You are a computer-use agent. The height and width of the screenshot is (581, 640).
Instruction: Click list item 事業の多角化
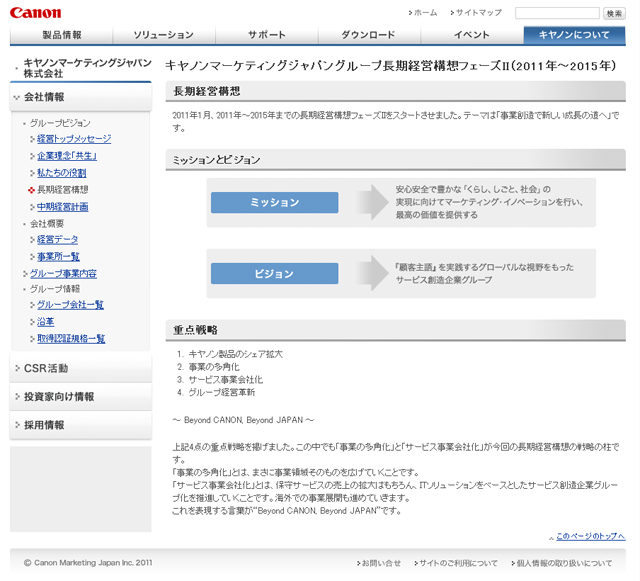[214, 367]
